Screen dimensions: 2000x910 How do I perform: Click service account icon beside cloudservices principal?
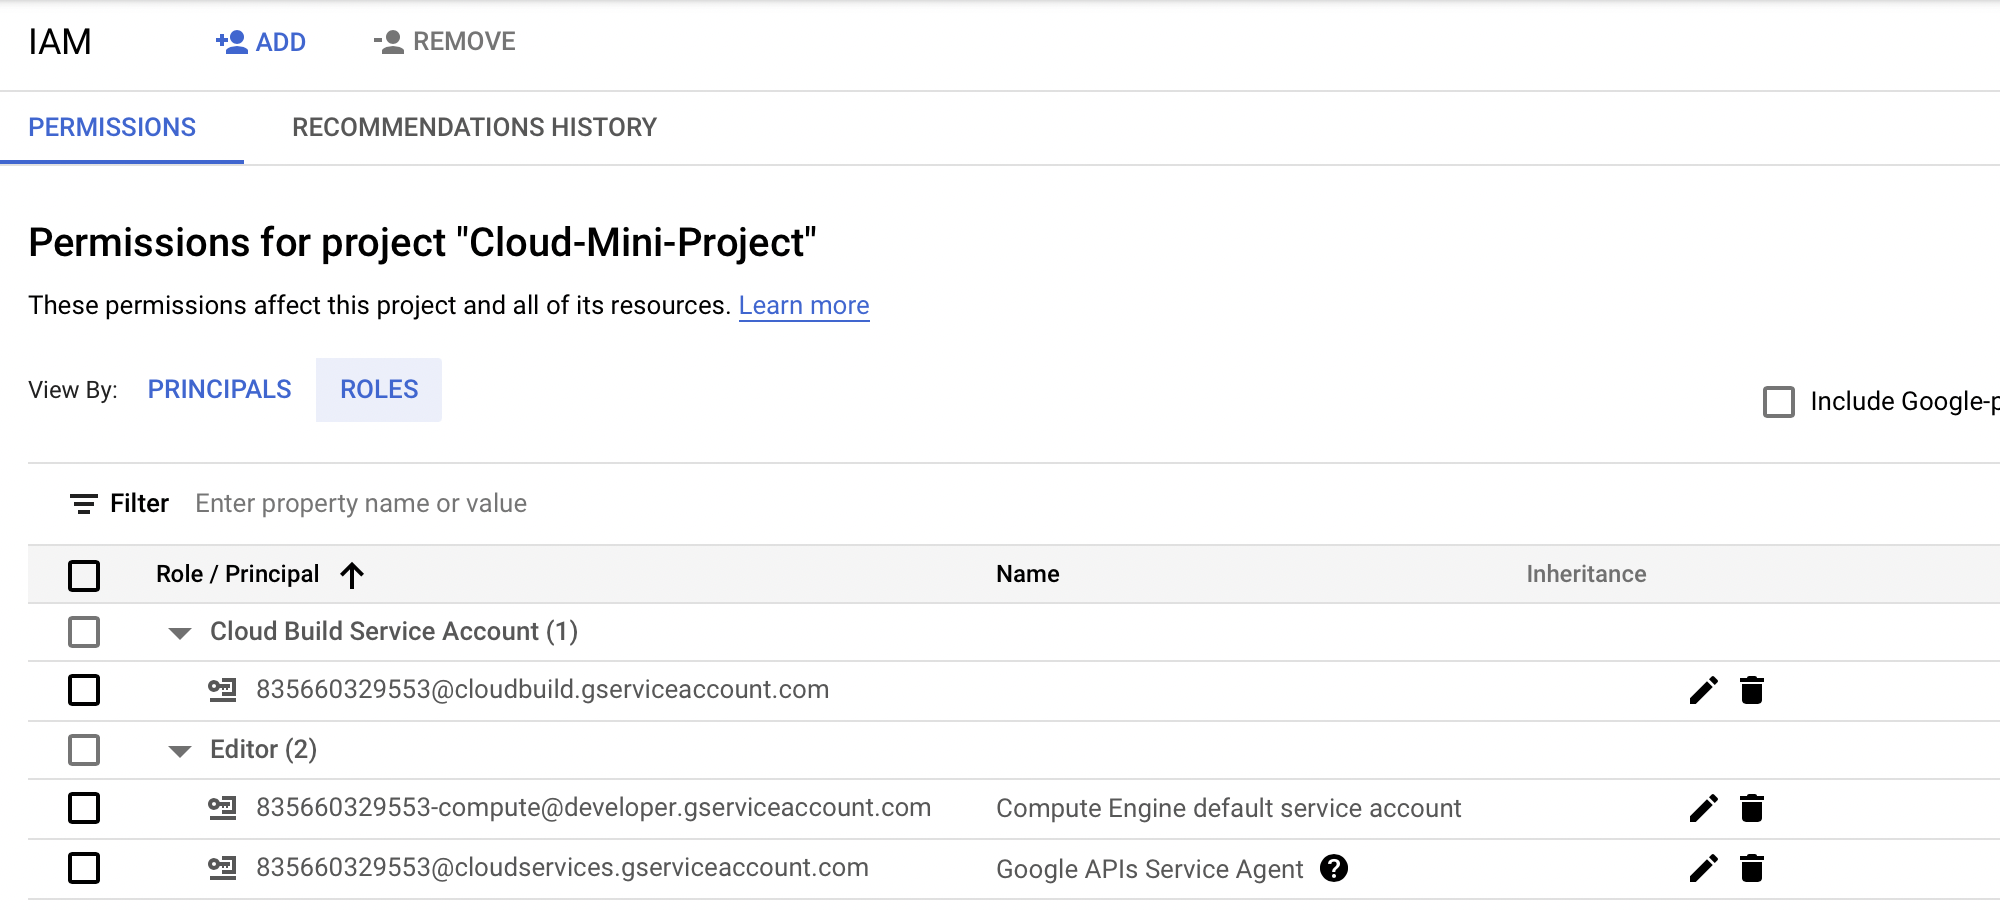222,868
